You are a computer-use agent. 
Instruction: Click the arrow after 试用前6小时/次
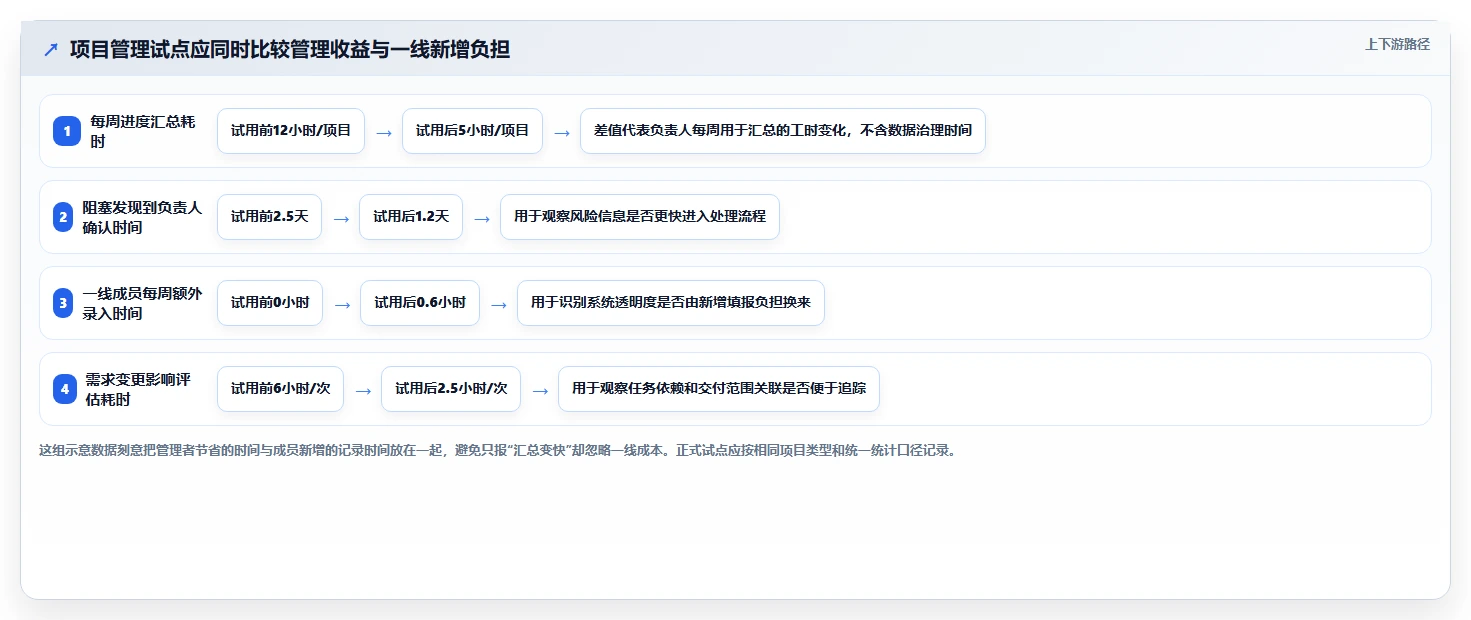[x=363, y=390]
